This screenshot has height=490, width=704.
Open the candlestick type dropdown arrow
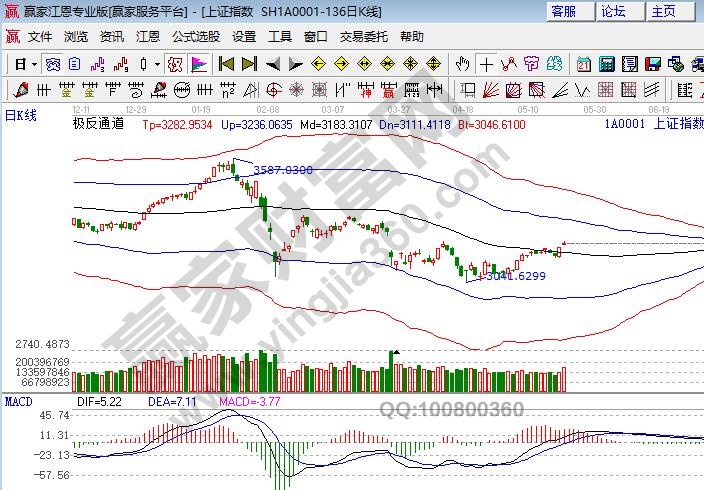point(156,64)
